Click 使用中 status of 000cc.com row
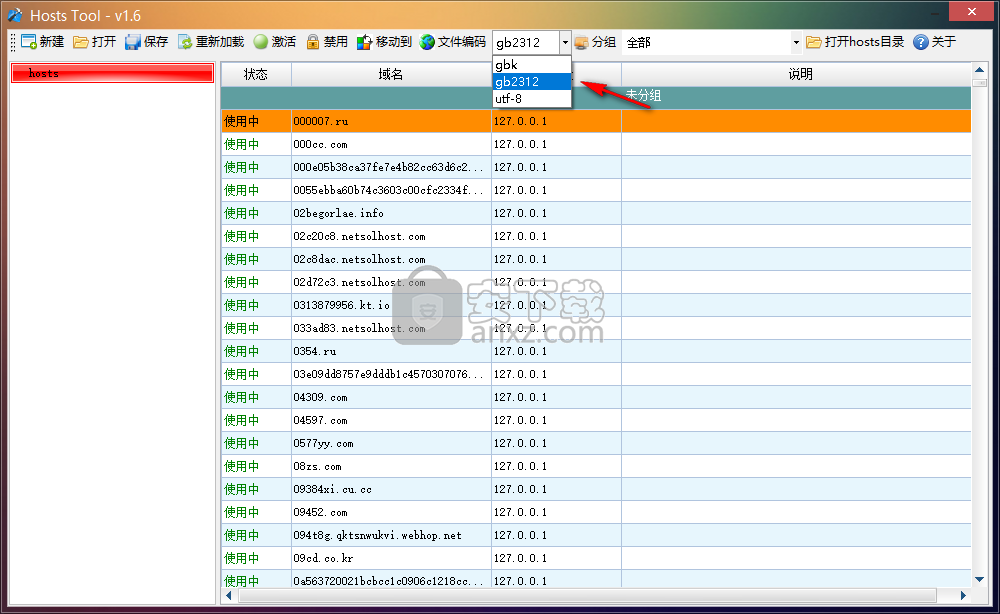The width and height of the screenshot is (1000, 614). tap(242, 144)
